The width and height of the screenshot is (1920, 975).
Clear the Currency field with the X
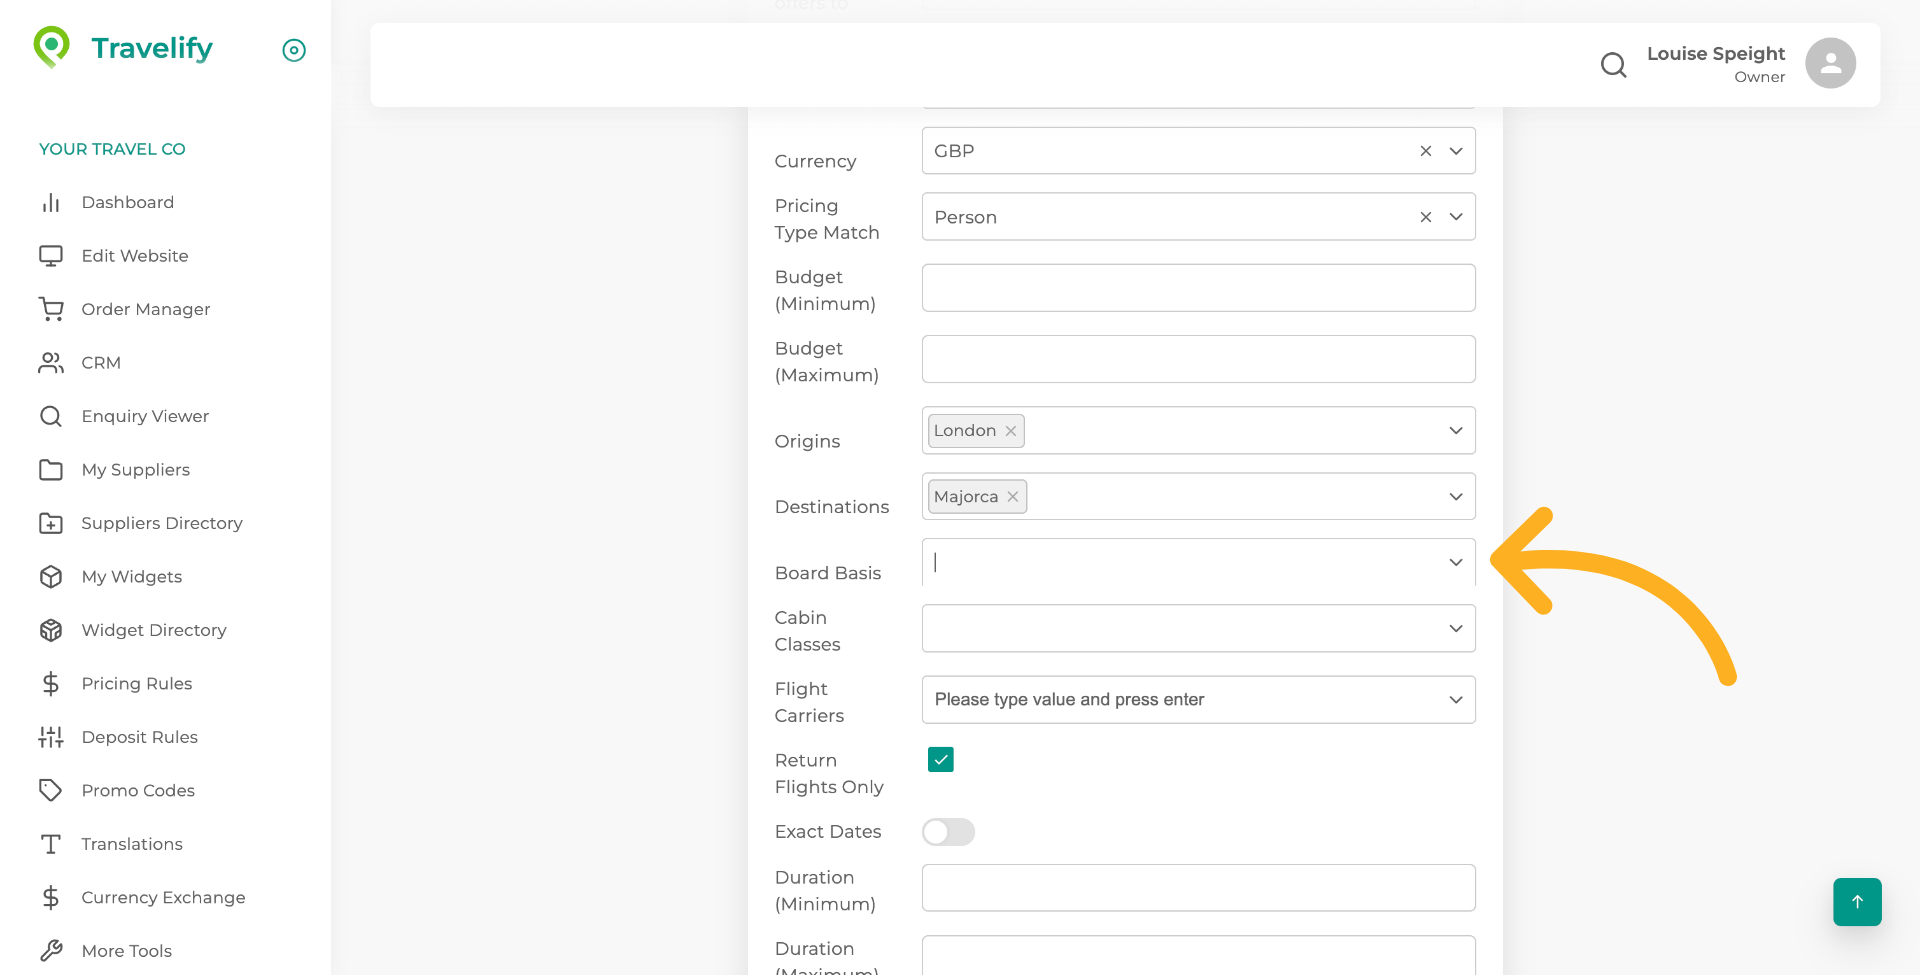(x=1425, y=150)
